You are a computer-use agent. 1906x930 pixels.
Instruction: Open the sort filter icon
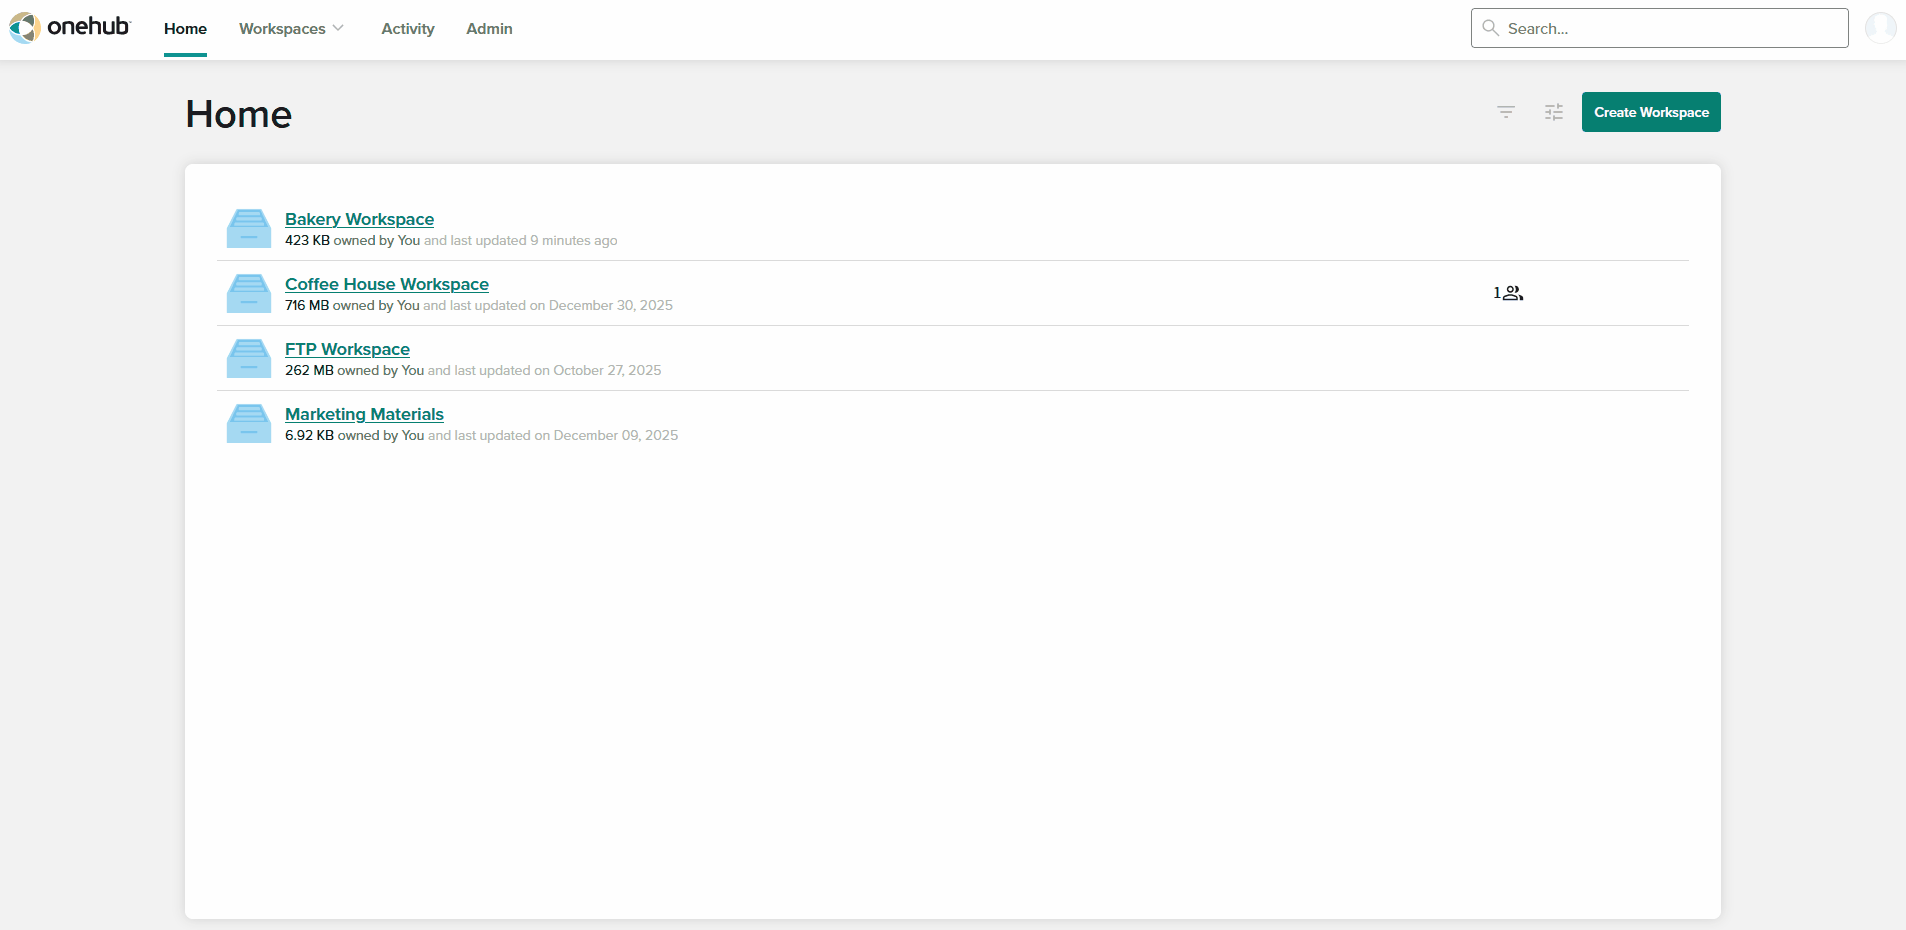coord(1506,112)
